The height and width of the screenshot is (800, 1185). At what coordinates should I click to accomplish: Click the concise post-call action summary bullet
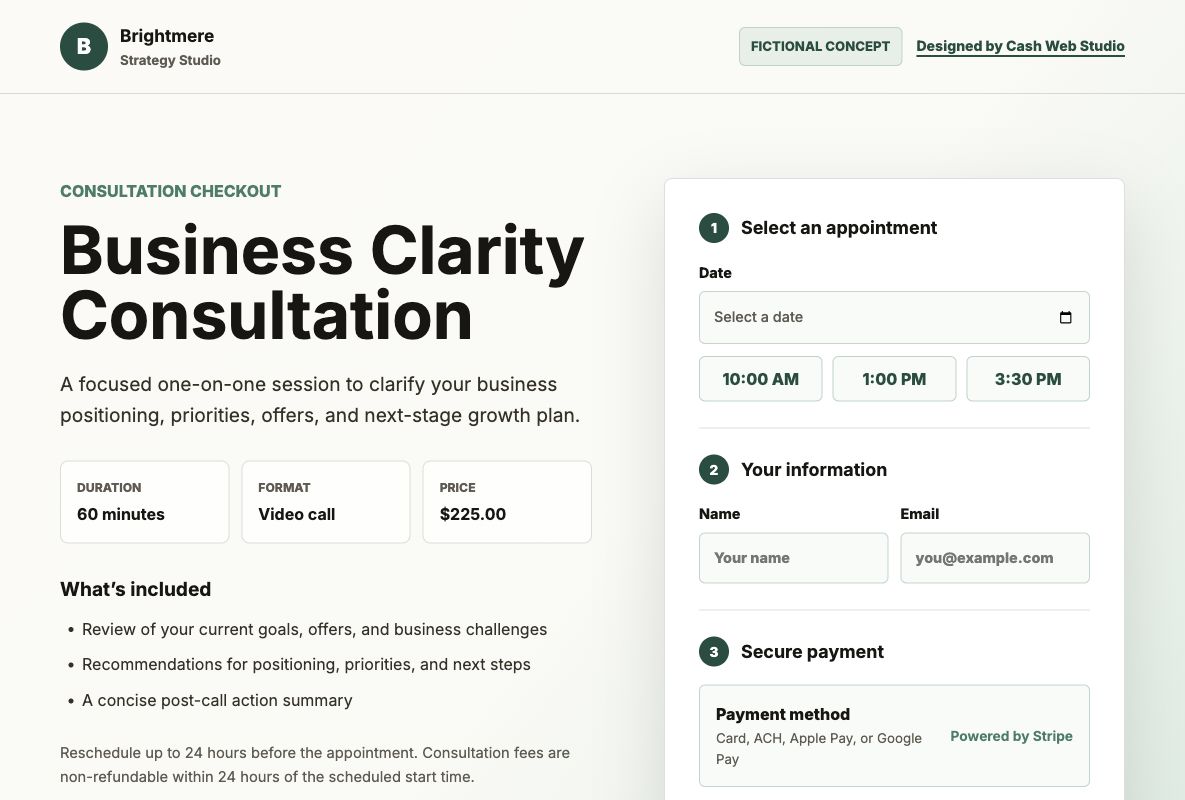coord(217,700)
